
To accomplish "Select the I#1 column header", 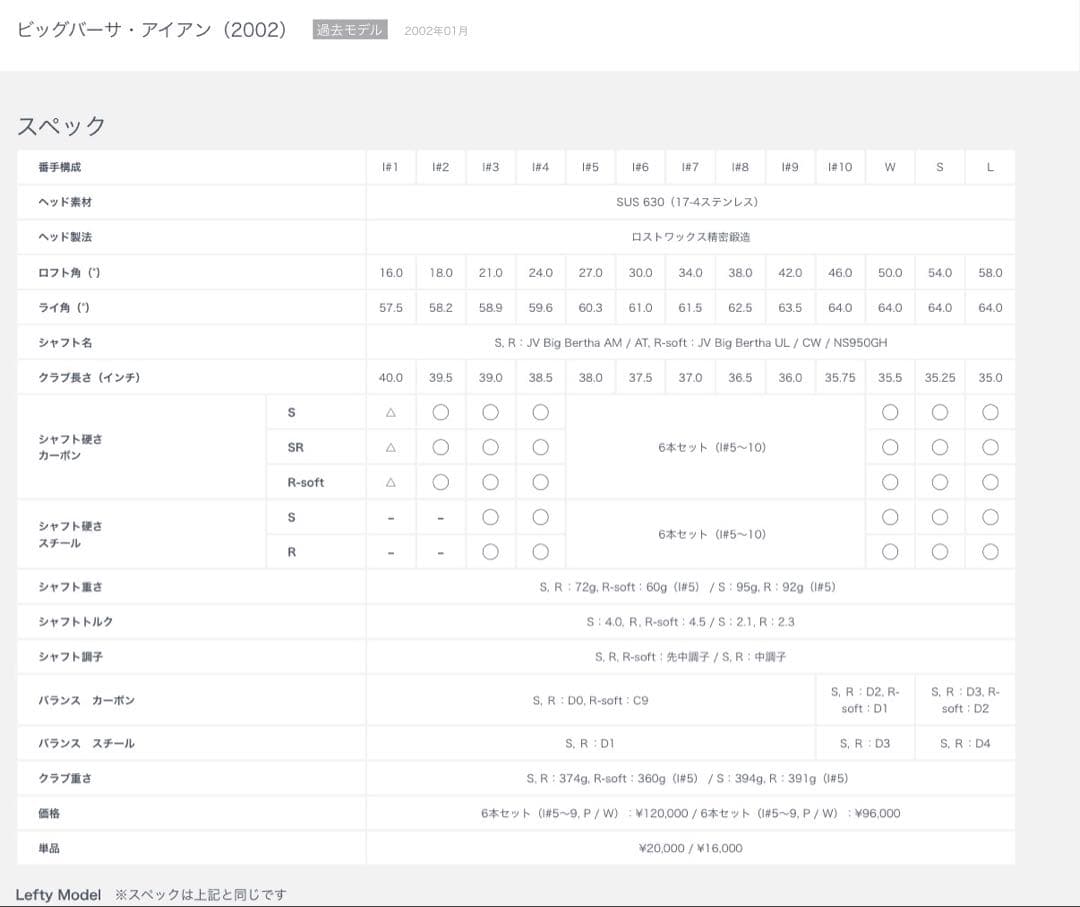I will click(x=391, y=167).
